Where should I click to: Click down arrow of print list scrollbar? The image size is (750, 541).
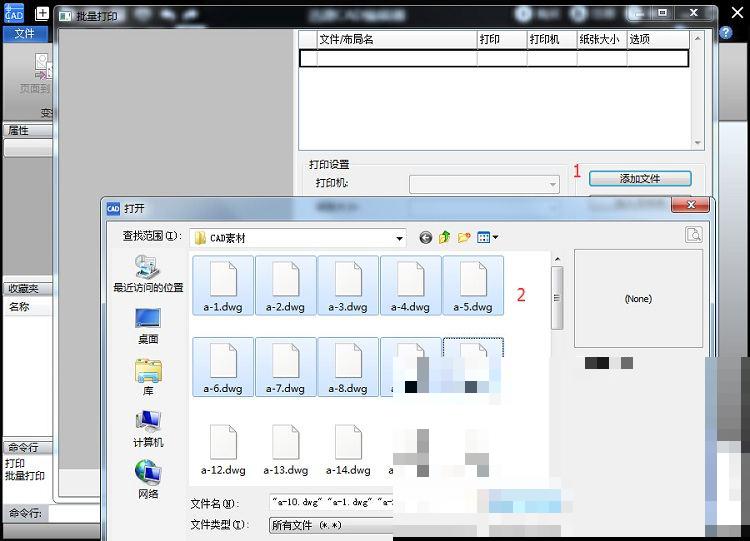point(697,143)
